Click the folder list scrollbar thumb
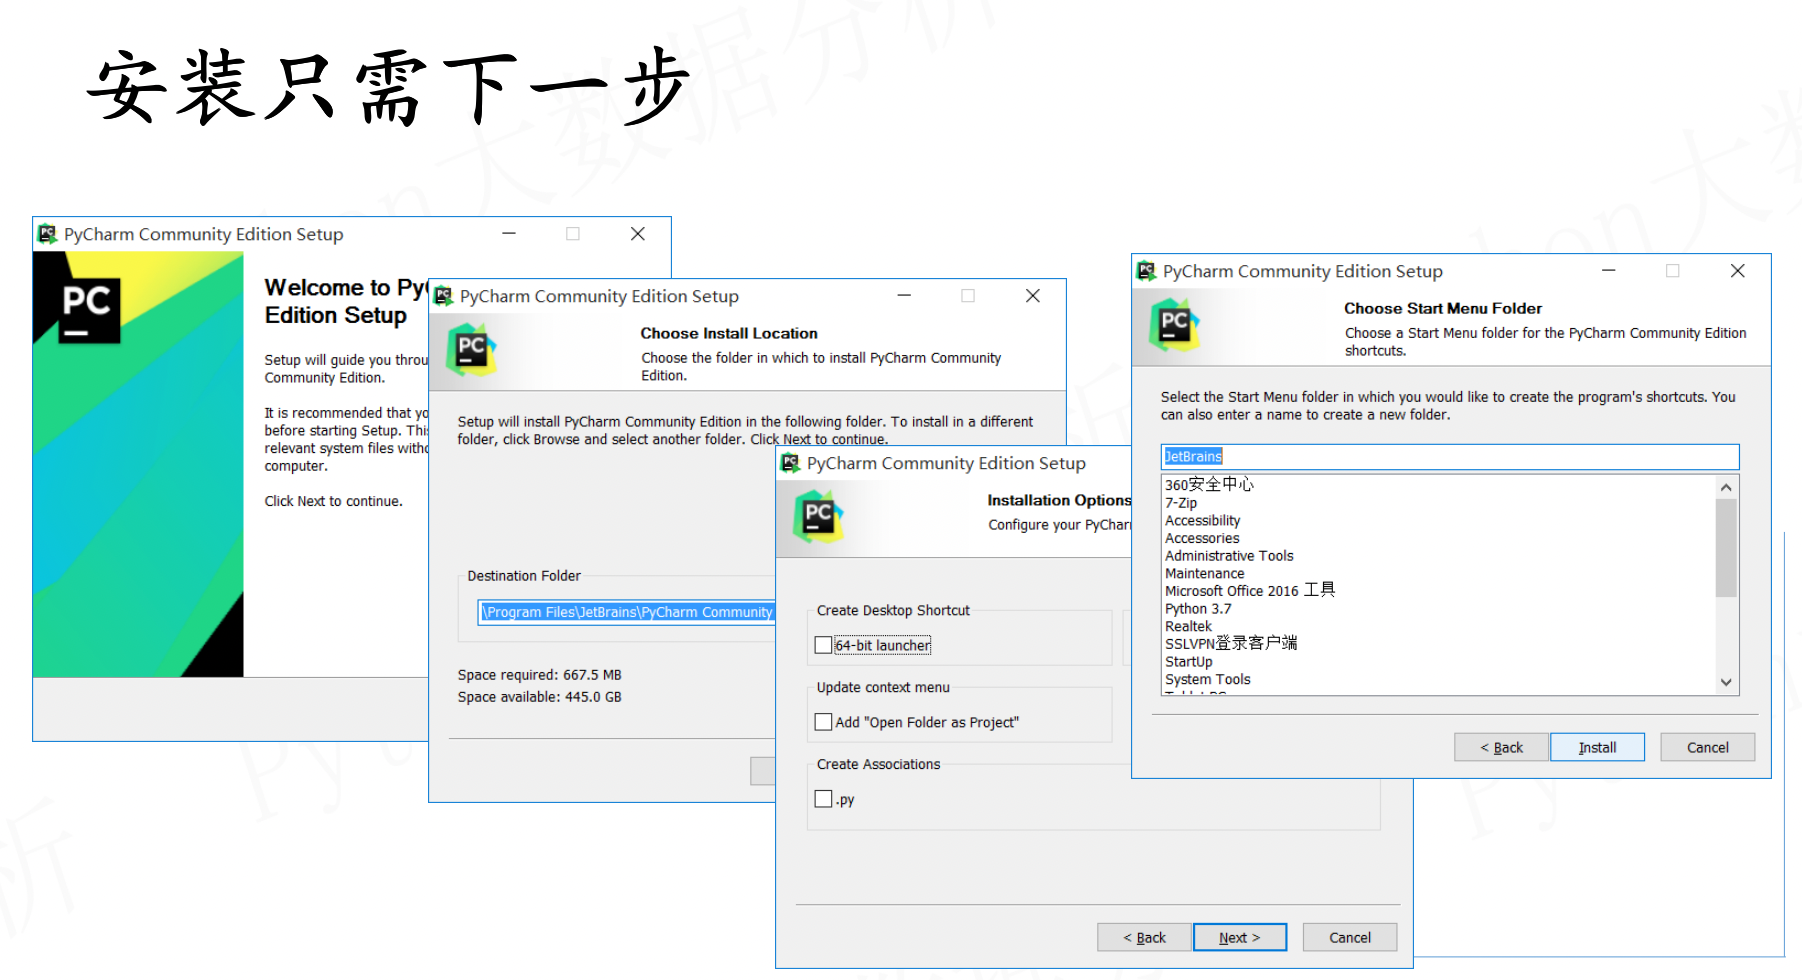This screenshot has height=980, width=1802. [x=1726, y=548]
